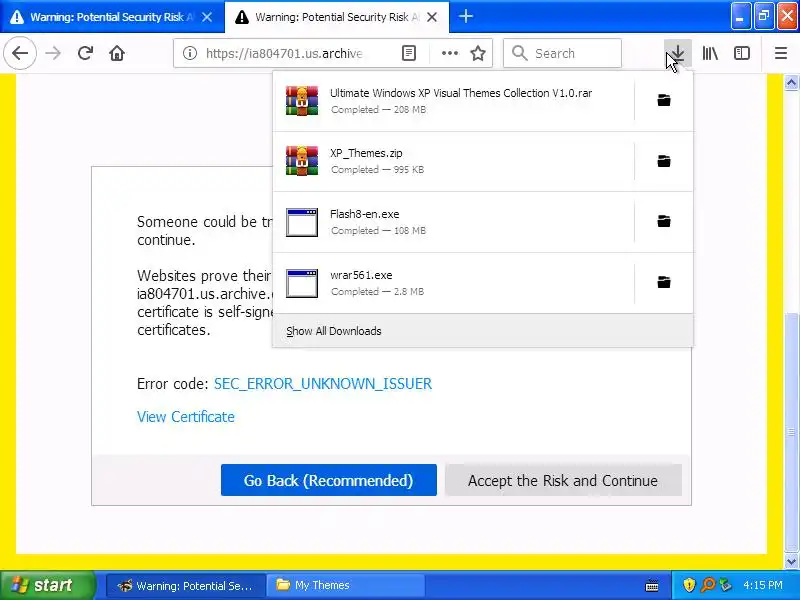Viewport: 800px width, 600px height.
Task: Open containing folder for XP_Themes.zip
Action: click(x=664, y=161)
